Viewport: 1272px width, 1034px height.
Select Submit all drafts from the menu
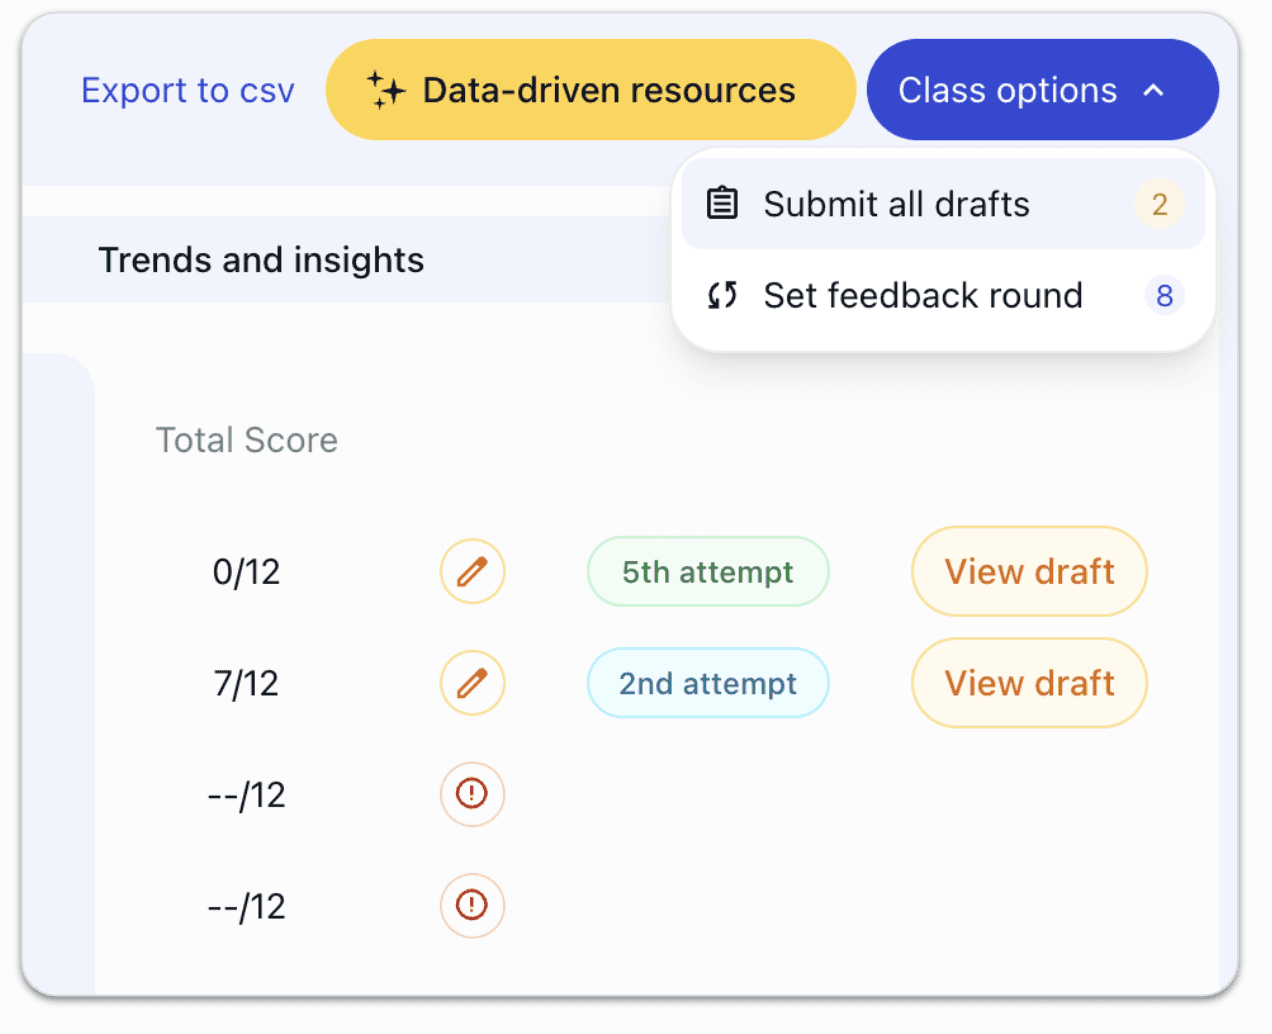pyautogui.click(x=896, y=204)
